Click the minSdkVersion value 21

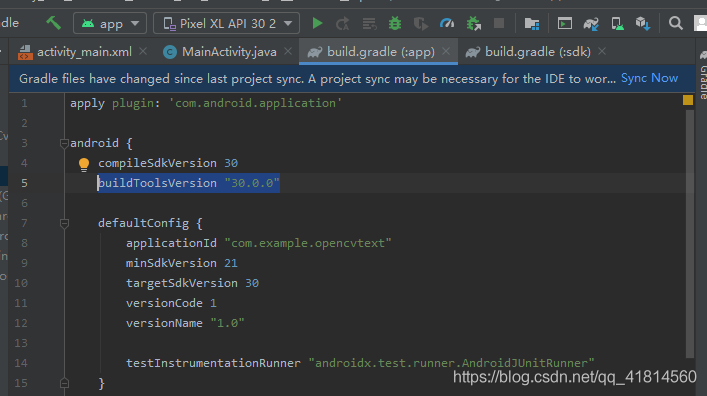(x=231, y=263)
